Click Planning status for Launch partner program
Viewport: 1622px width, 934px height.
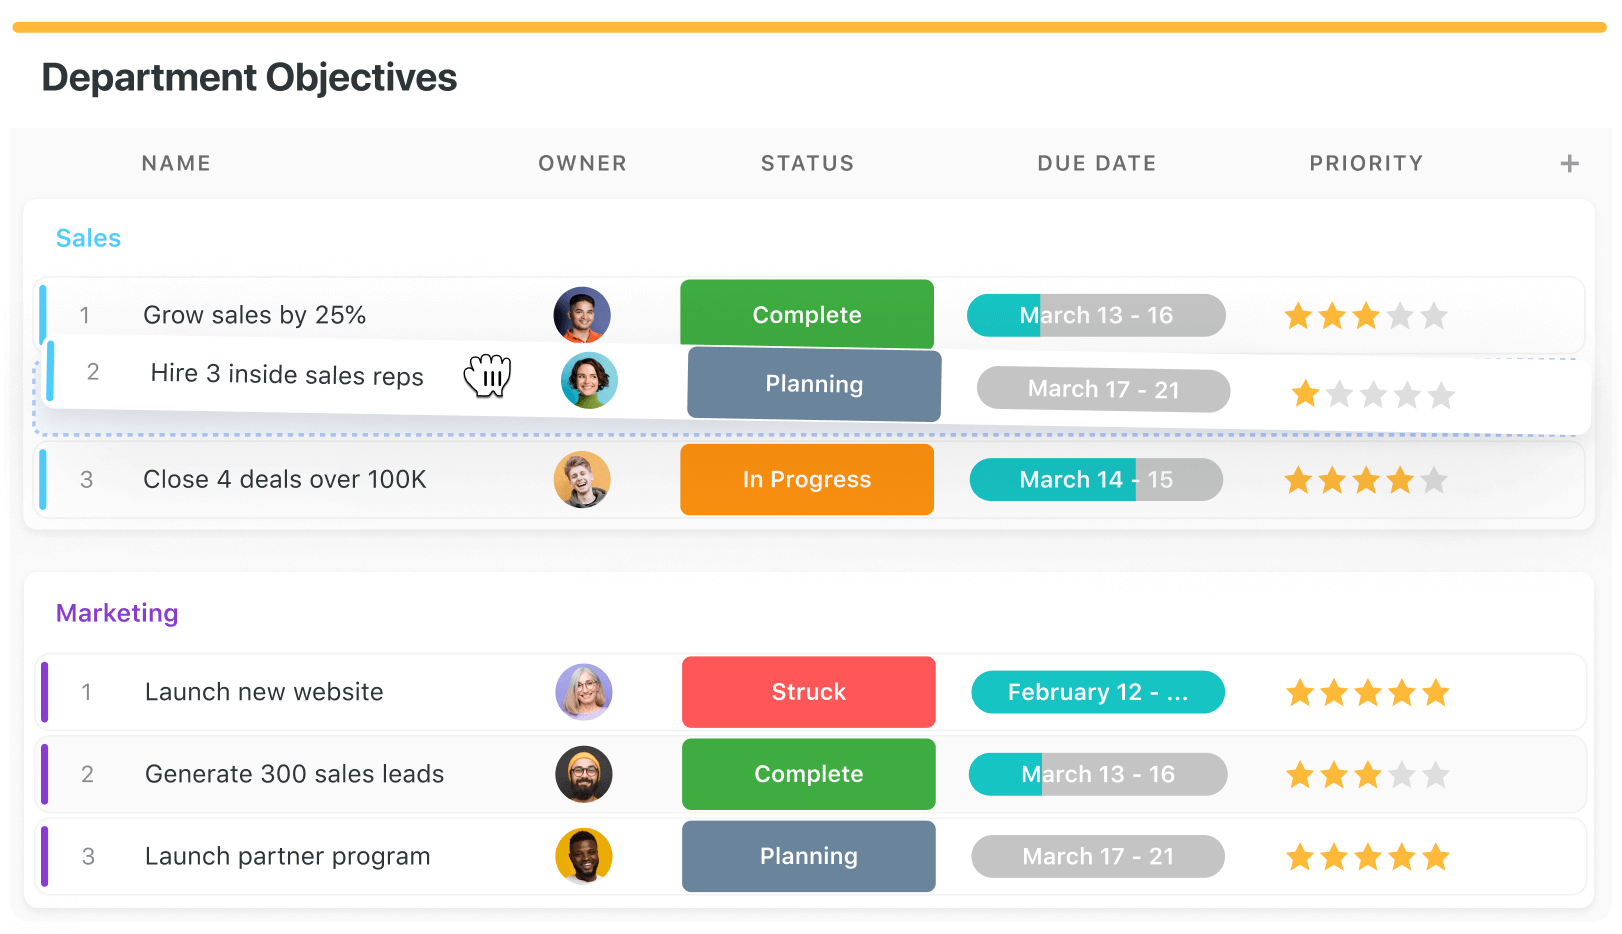coord(808,856)
